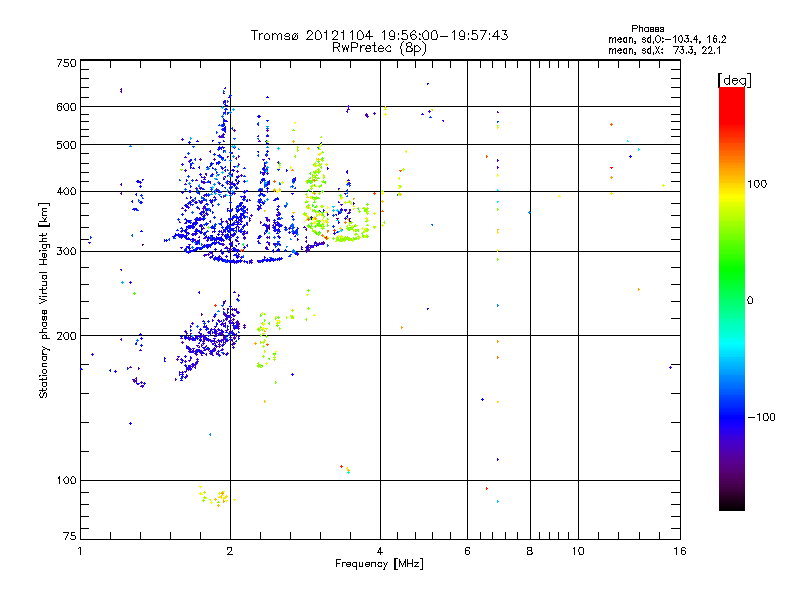The height and width of the screenshot is (600, 800).
Task: Click the "750" height tick label
Action: tap(67, 64)
